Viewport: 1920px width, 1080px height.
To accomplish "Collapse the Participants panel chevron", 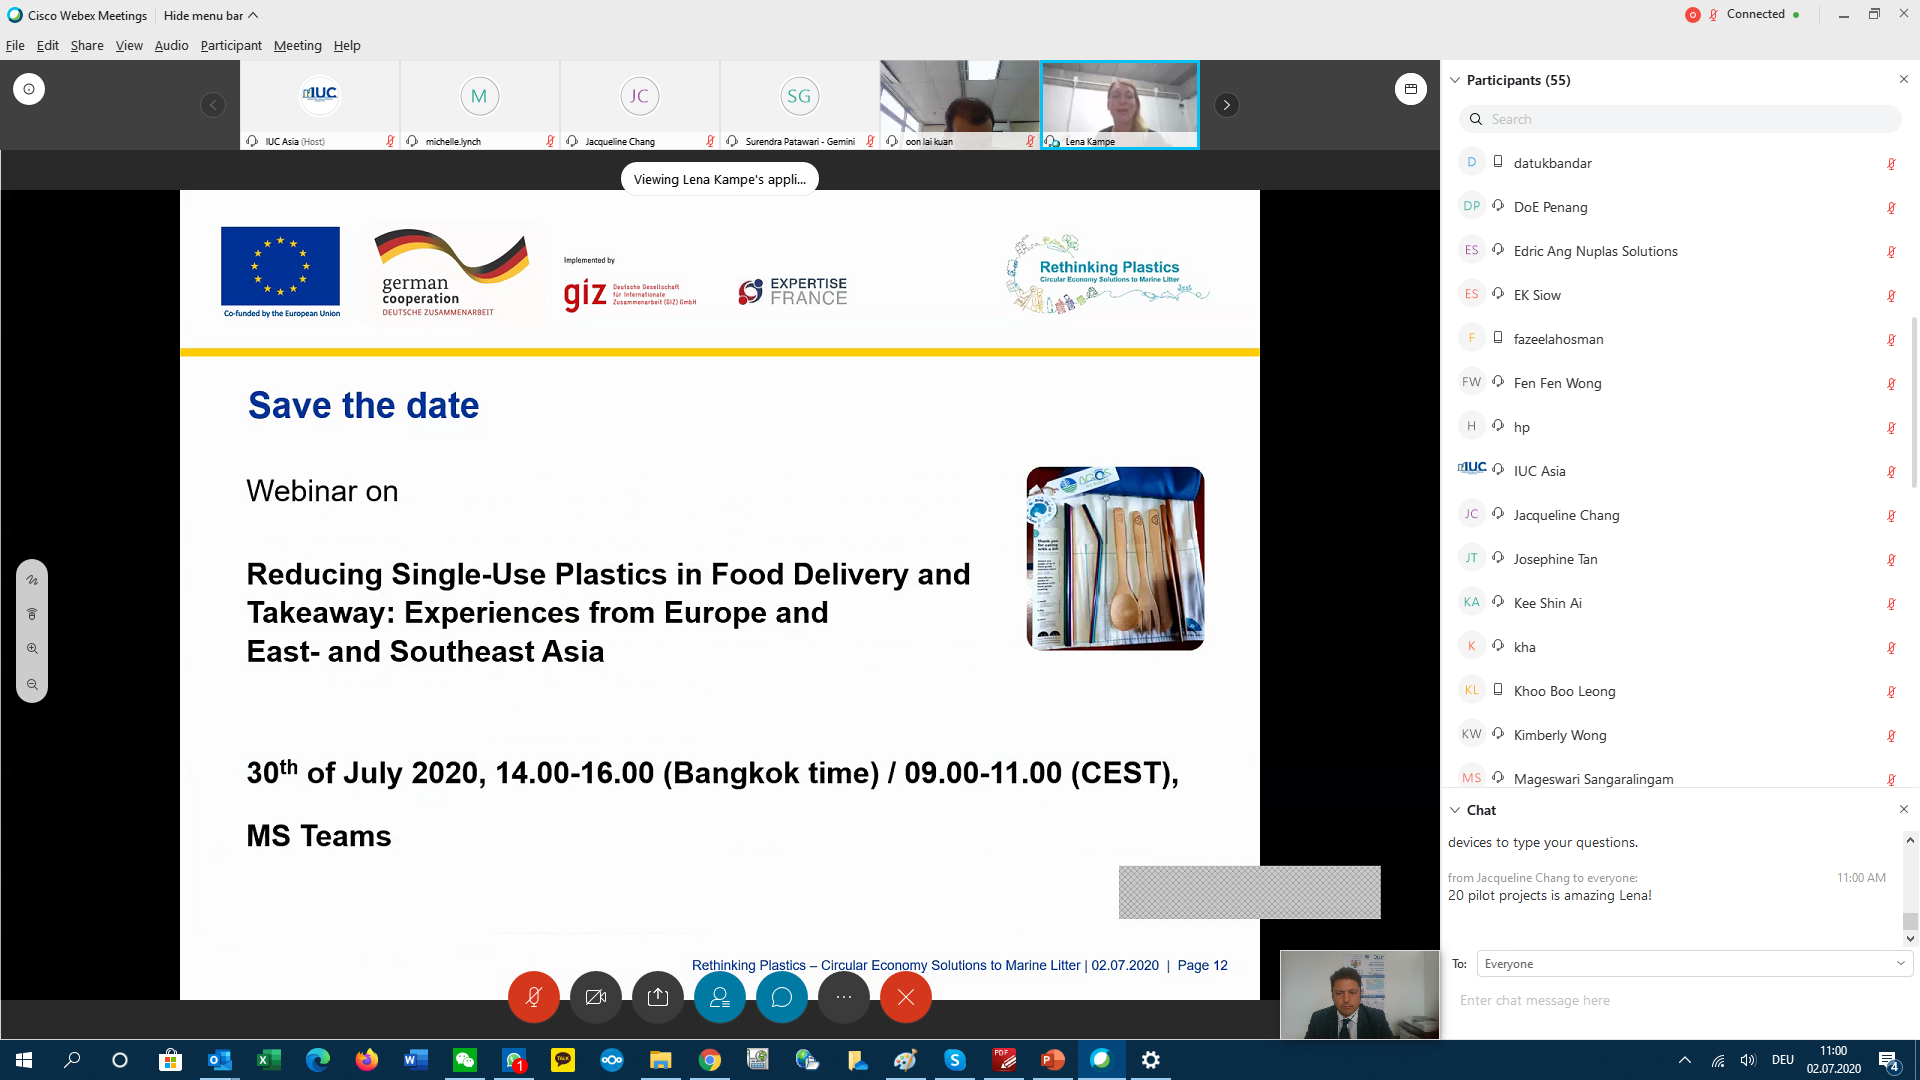I will pos(1455,80).
